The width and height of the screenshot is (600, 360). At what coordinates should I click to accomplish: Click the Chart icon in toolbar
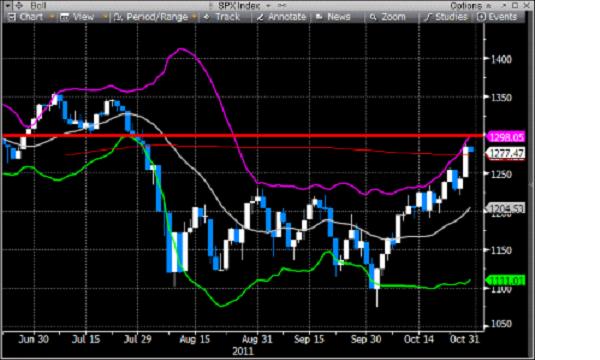point(12,17)
